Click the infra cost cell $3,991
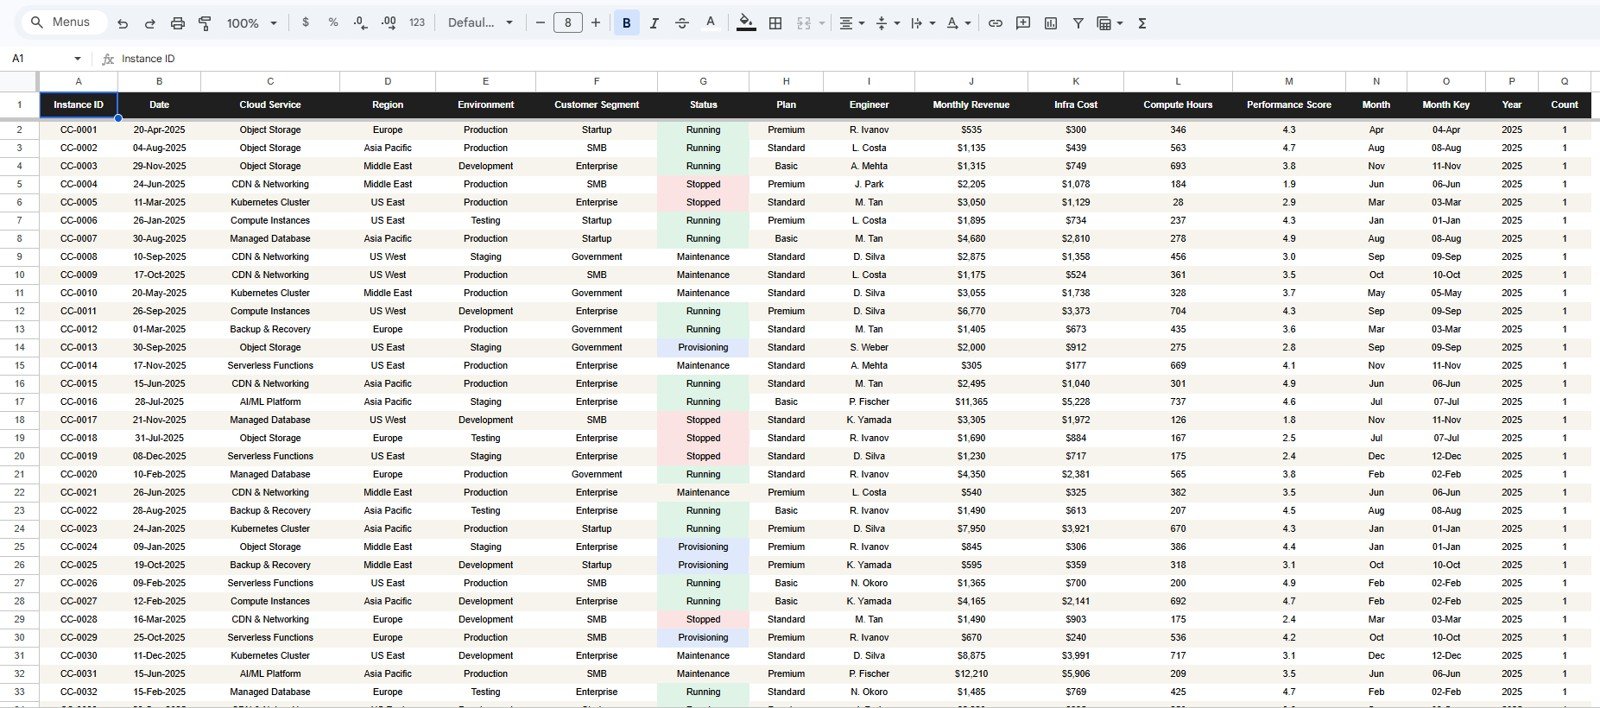The height and width of the screenshot is (708, 1600). click(1075, 656)
